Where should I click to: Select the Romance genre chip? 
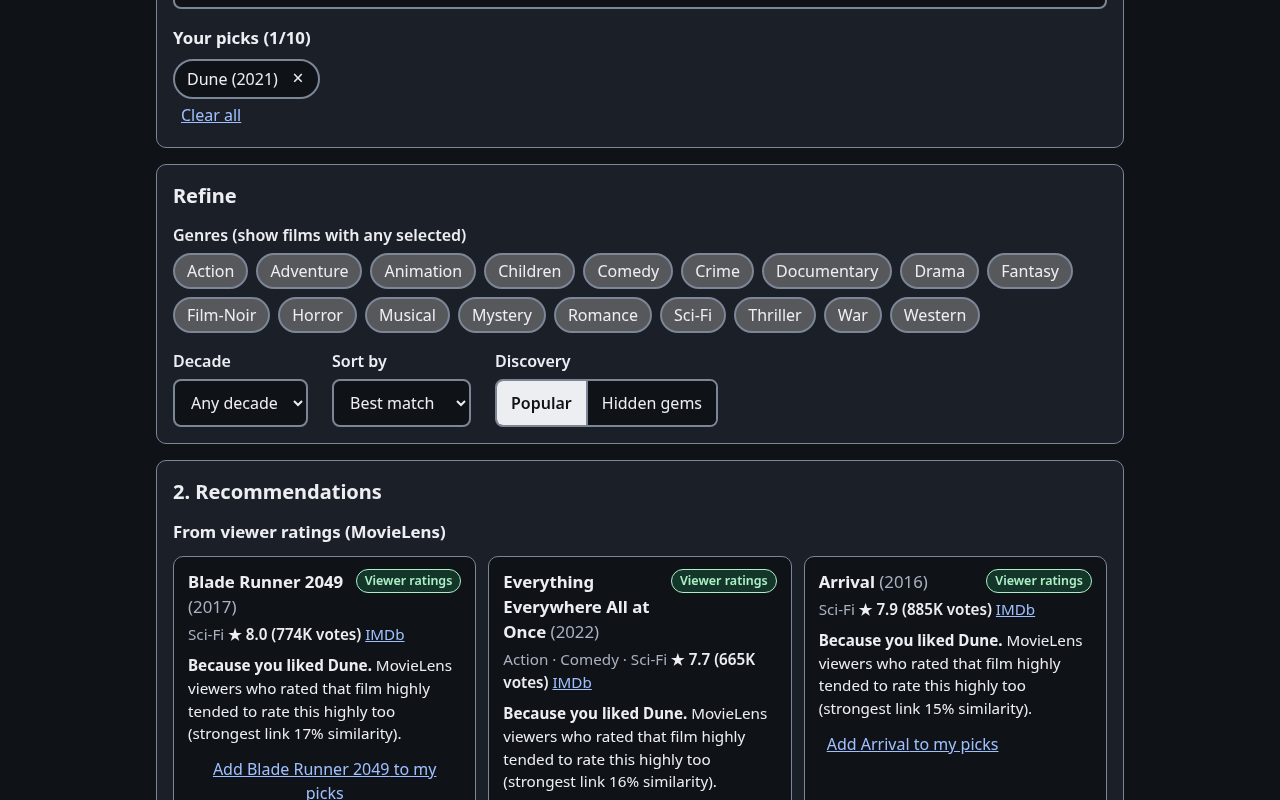click(x=603, y=315)
